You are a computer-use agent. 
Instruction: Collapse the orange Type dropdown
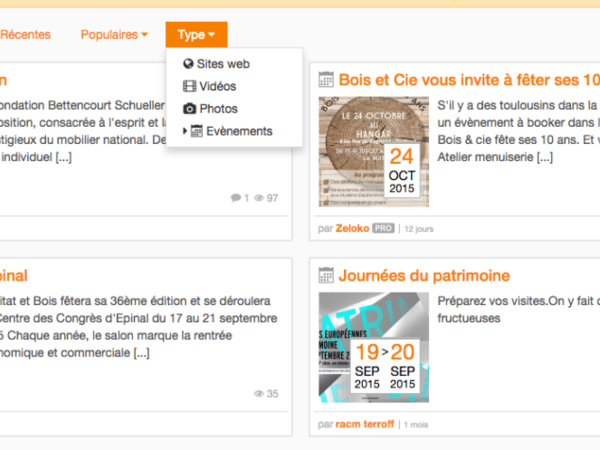(x=196, y=35)
